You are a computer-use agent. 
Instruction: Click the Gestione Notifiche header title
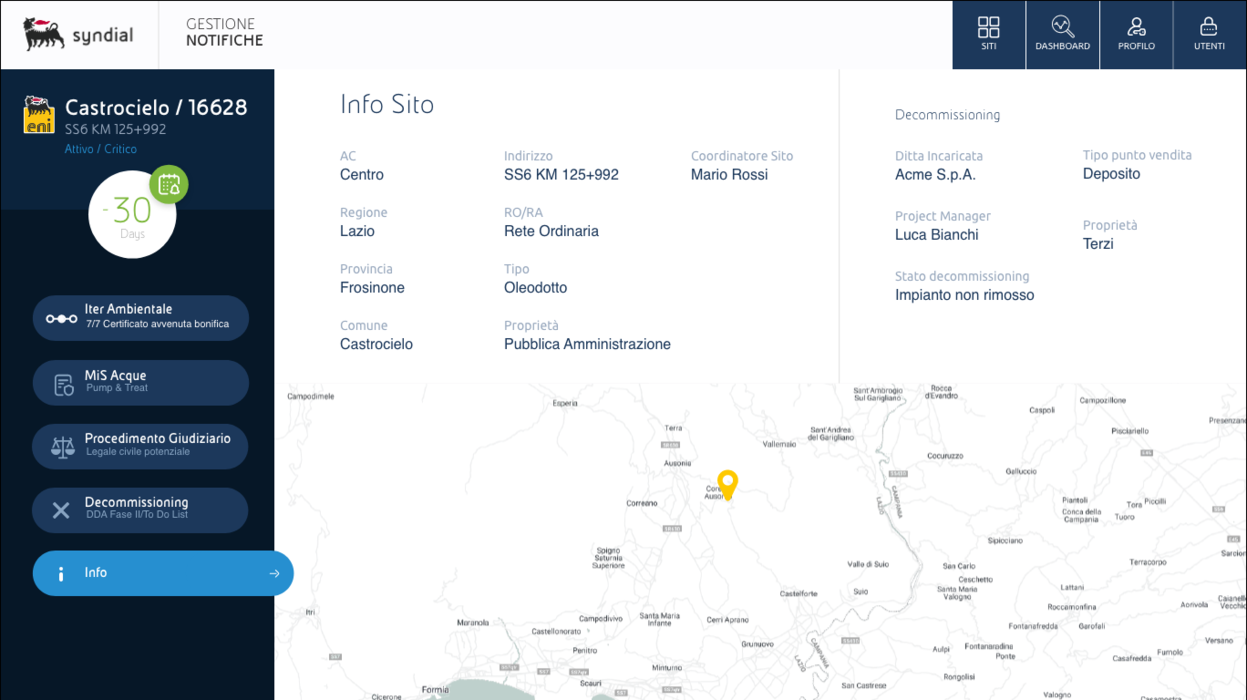coord(224,33)
